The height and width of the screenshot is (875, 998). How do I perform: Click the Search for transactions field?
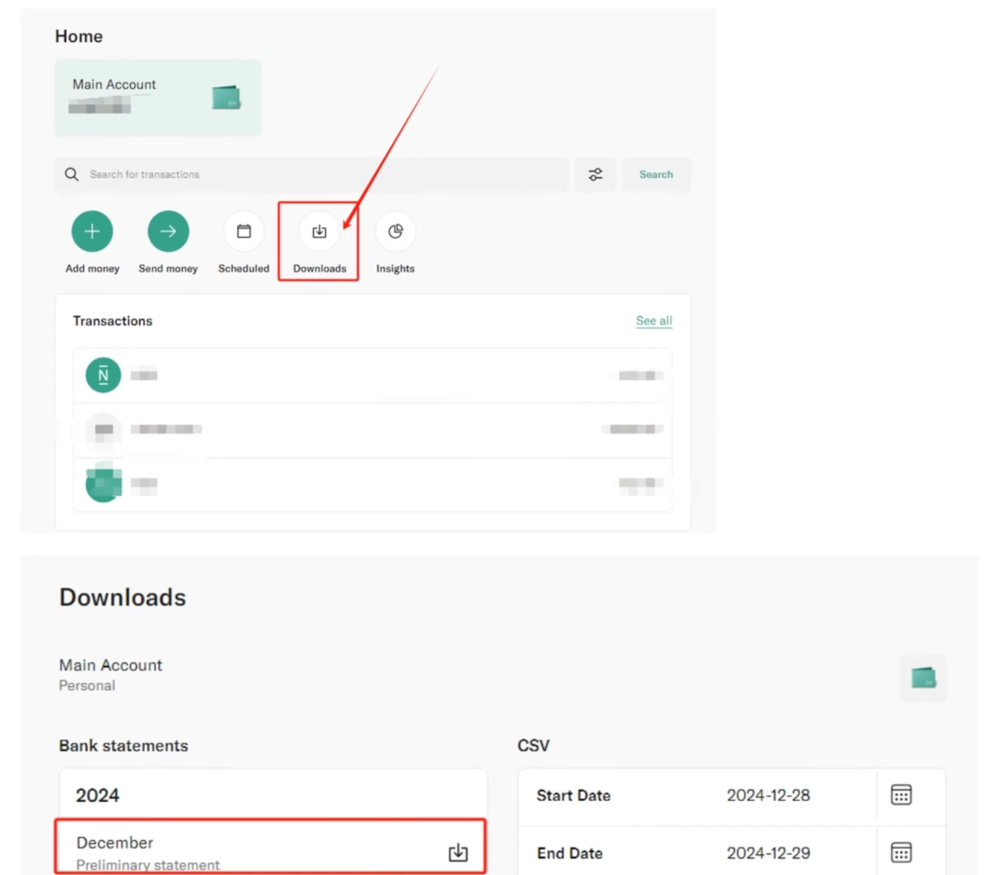point(312,175)
